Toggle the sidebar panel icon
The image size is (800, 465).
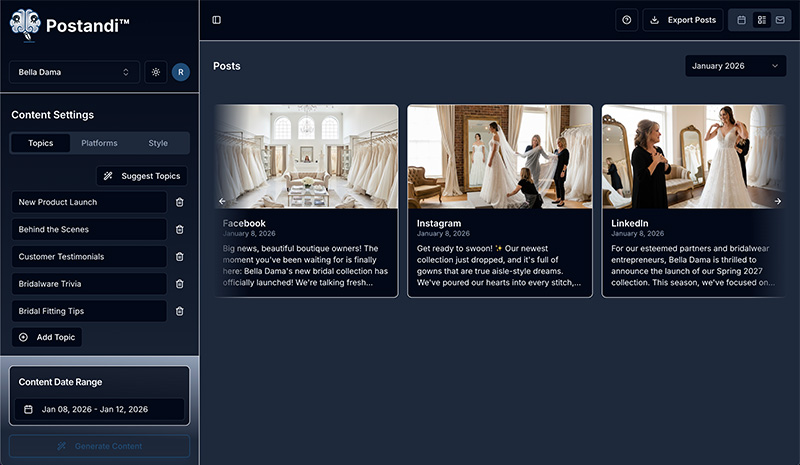coord(217,20)
